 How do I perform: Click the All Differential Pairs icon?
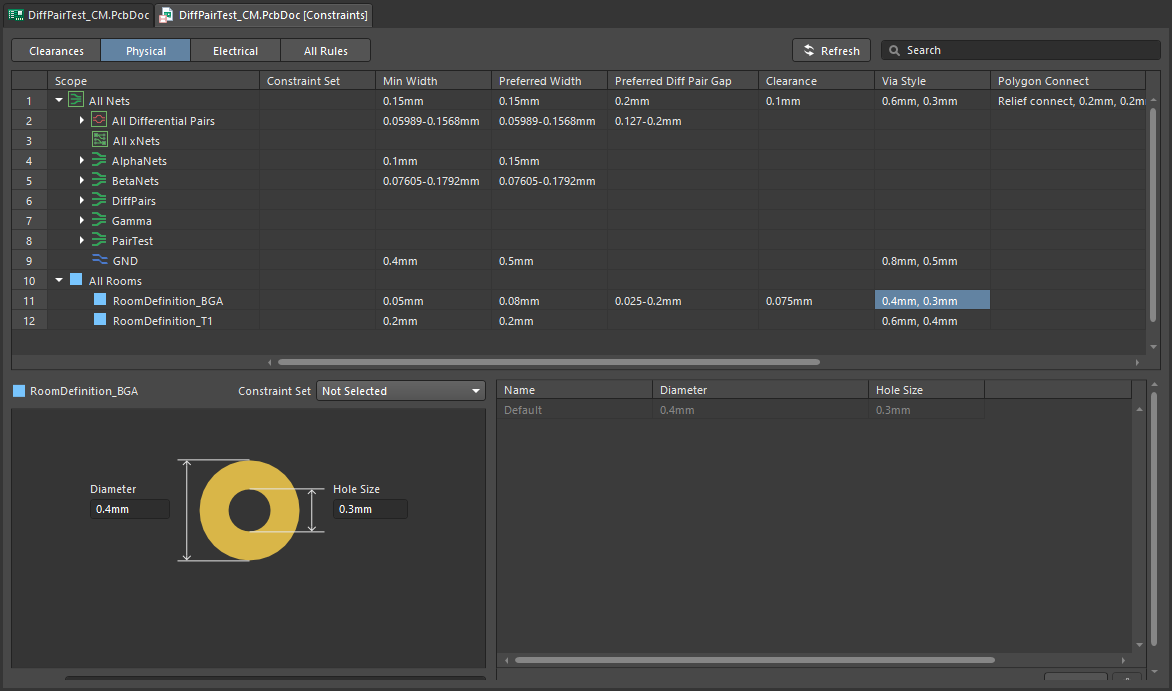[99, 120]
